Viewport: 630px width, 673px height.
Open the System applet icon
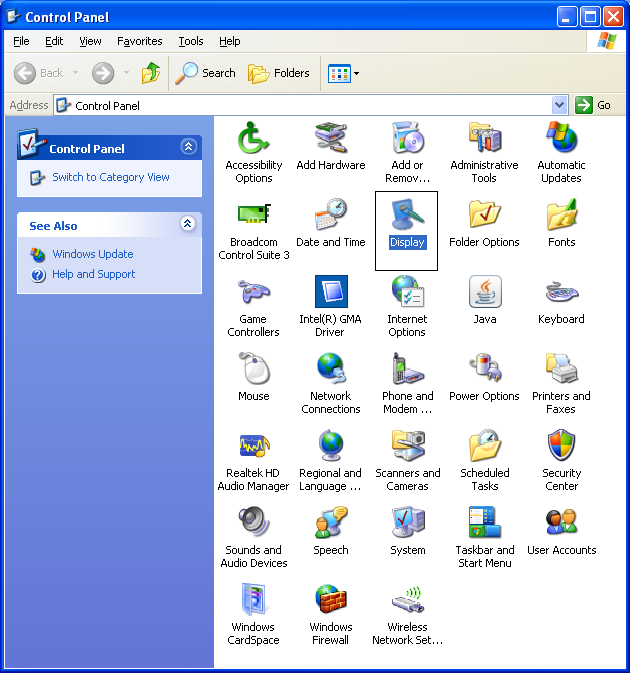click(407, 522)
